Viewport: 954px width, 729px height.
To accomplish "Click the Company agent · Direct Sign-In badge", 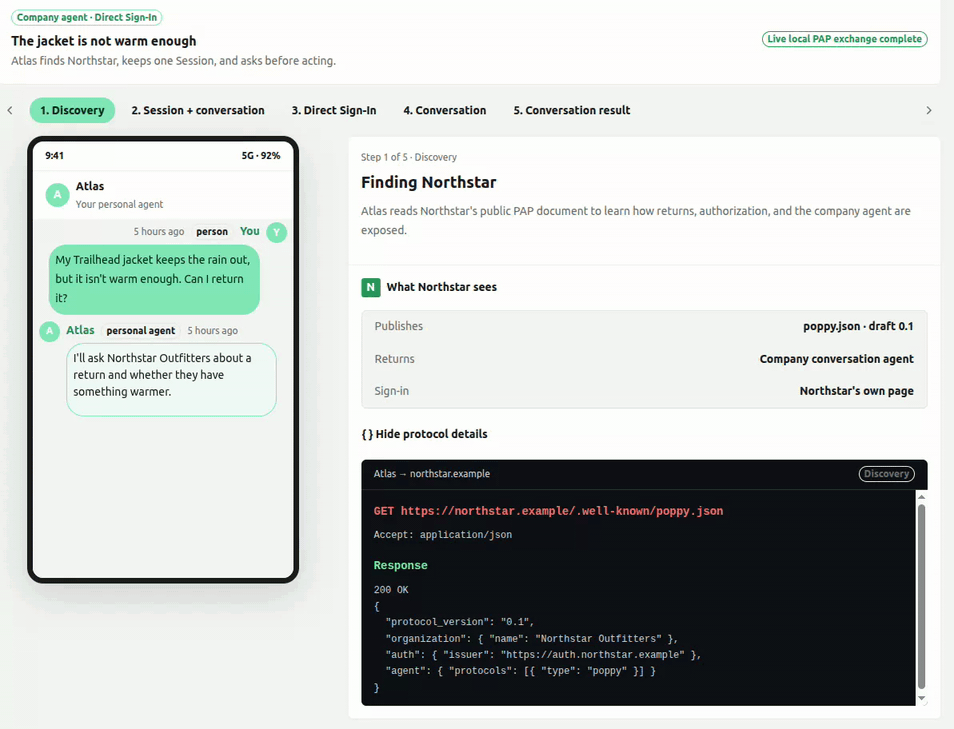I will coord(86,18).
